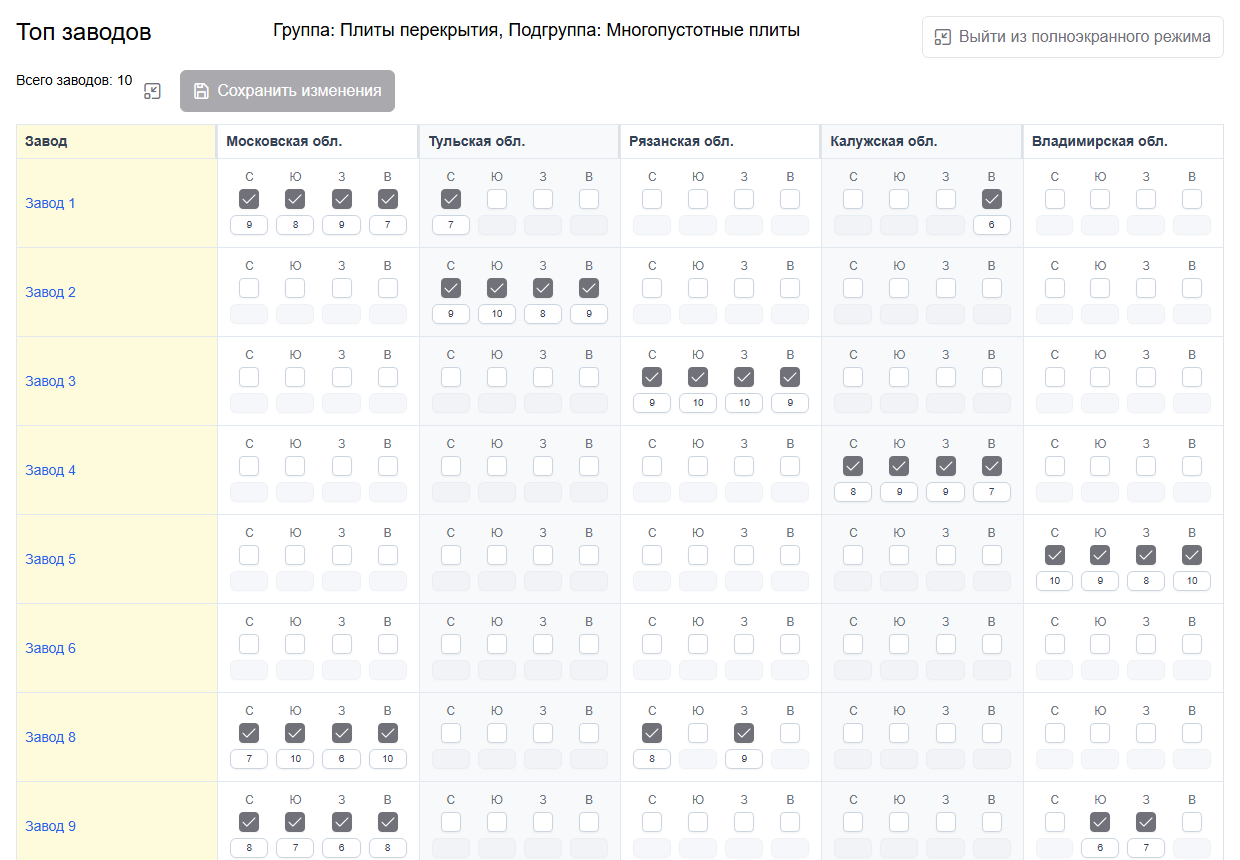
Task: Check Ю for Завод 8 in Рязанская обл.
Action: tap(698, 733)
